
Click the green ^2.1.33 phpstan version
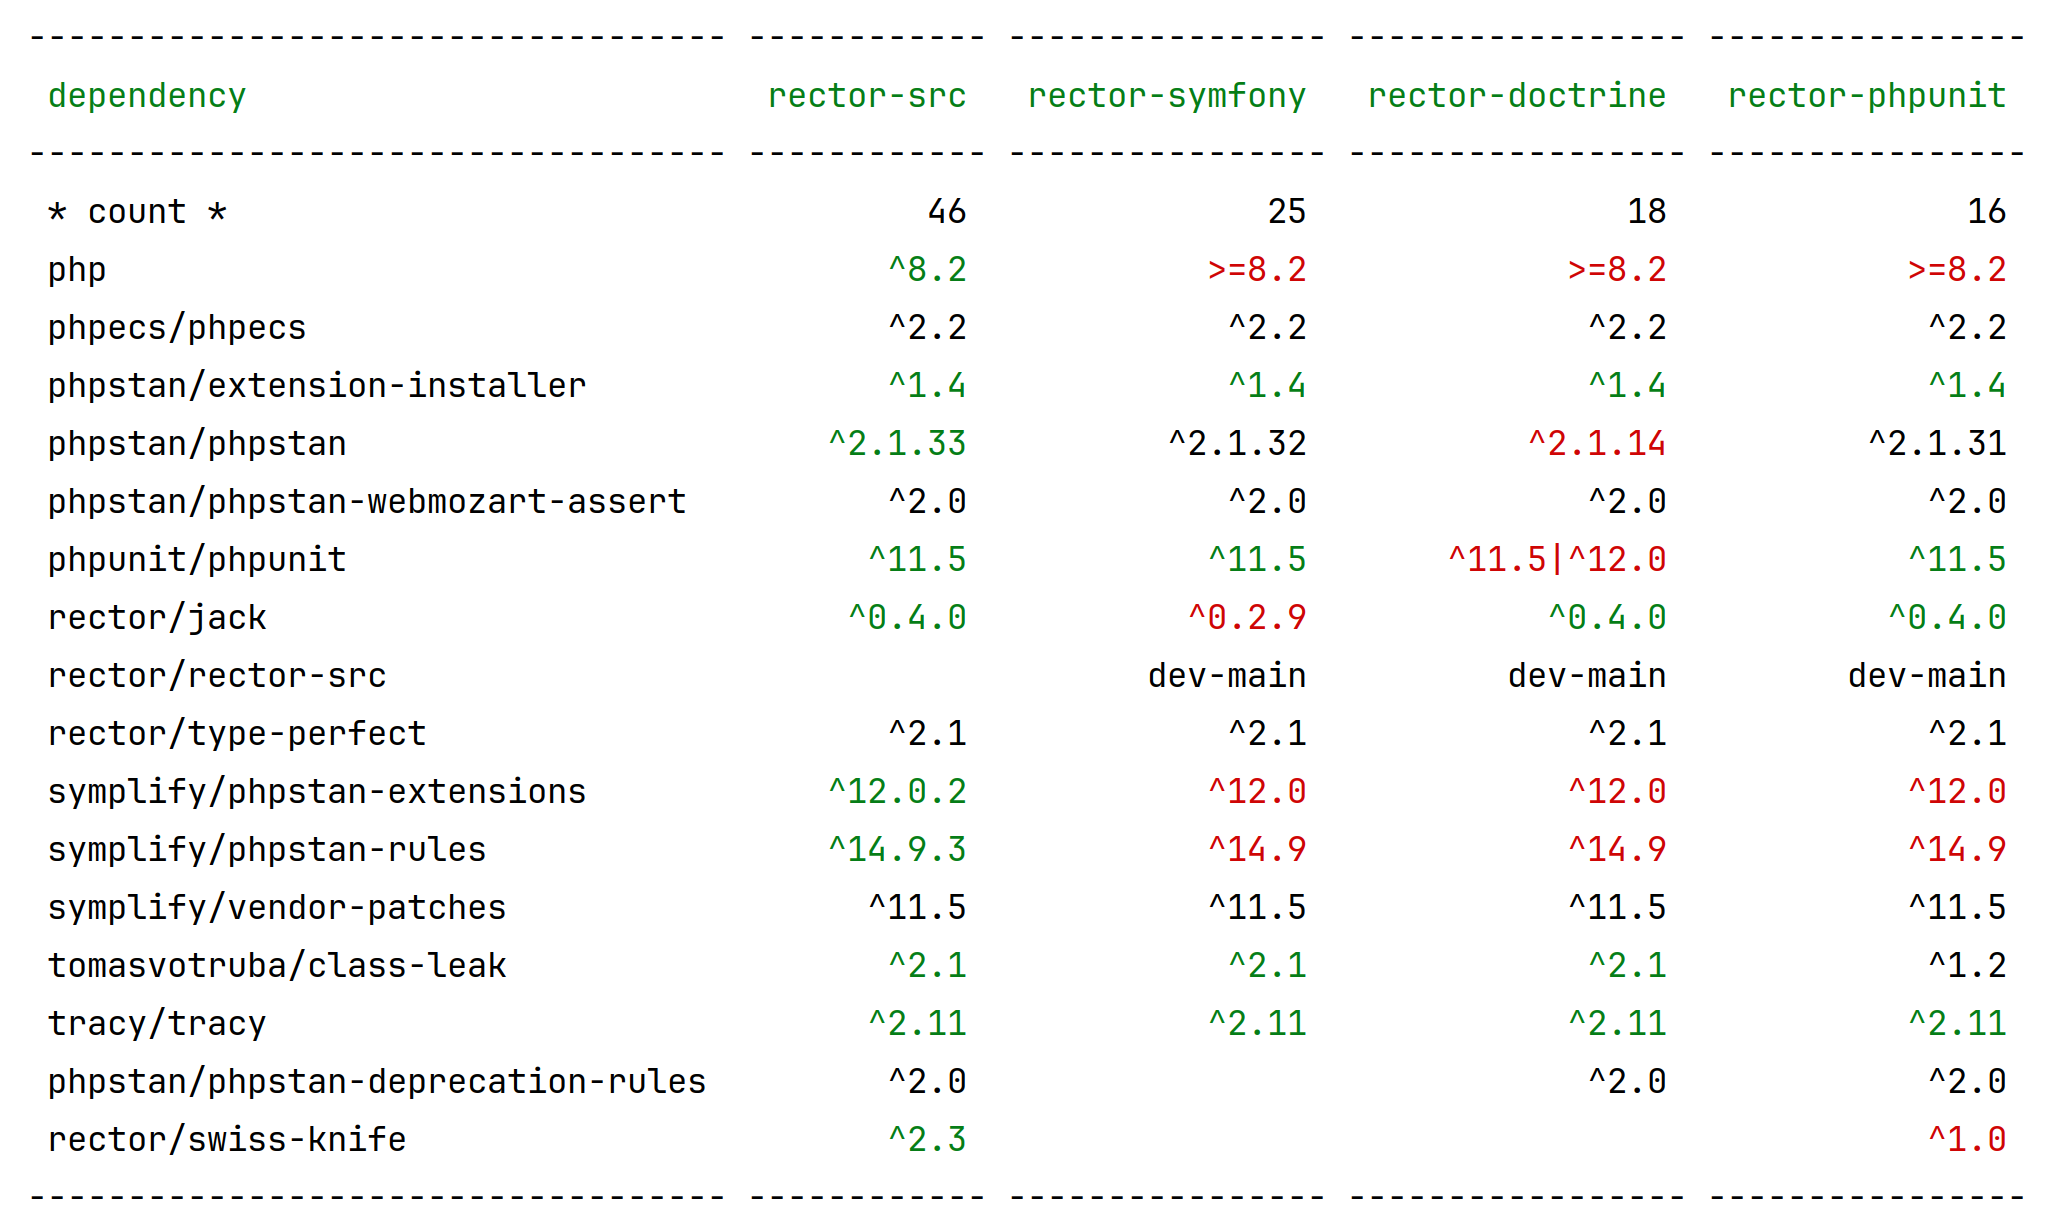point(897,444)
